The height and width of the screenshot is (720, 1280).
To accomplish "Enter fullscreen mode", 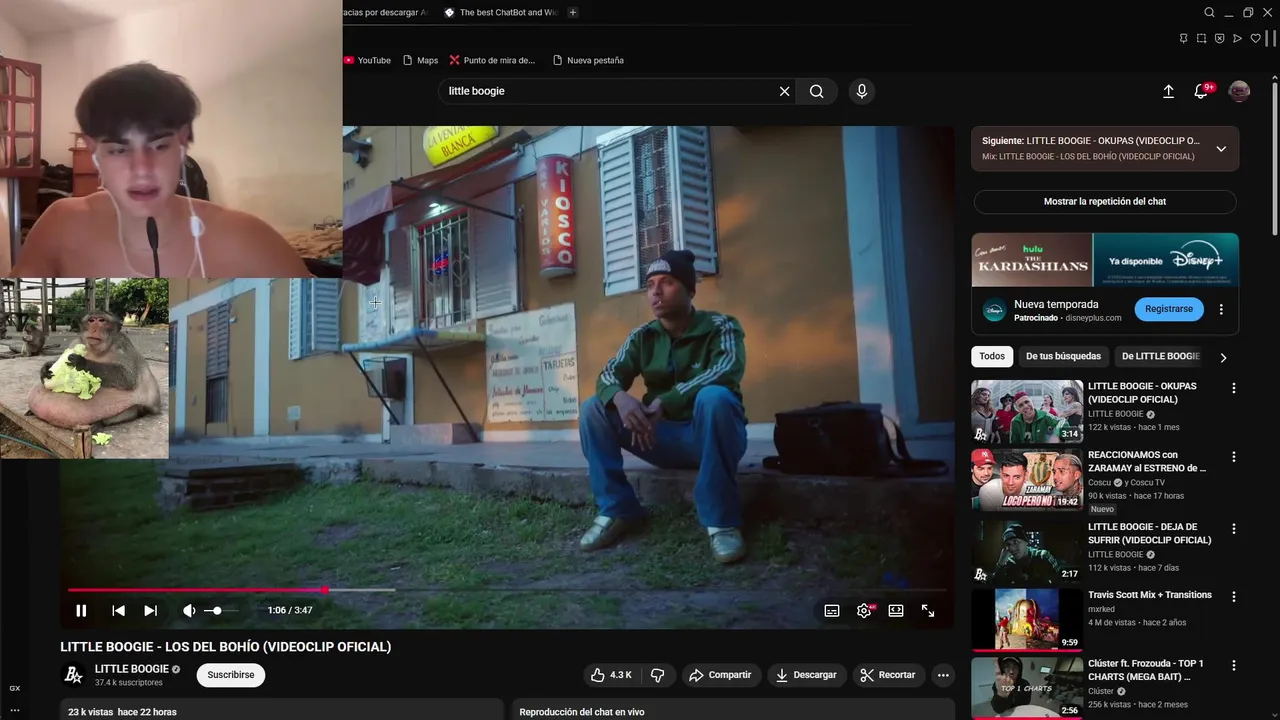I will [928, 611].
